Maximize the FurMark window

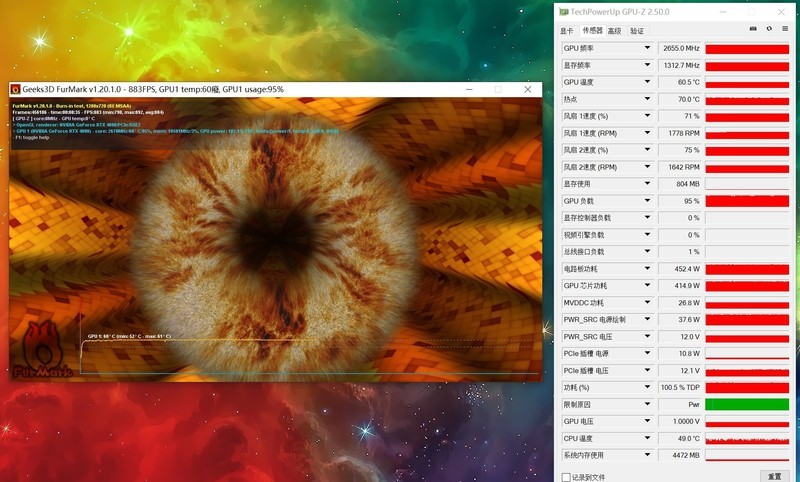coord(498,90)
